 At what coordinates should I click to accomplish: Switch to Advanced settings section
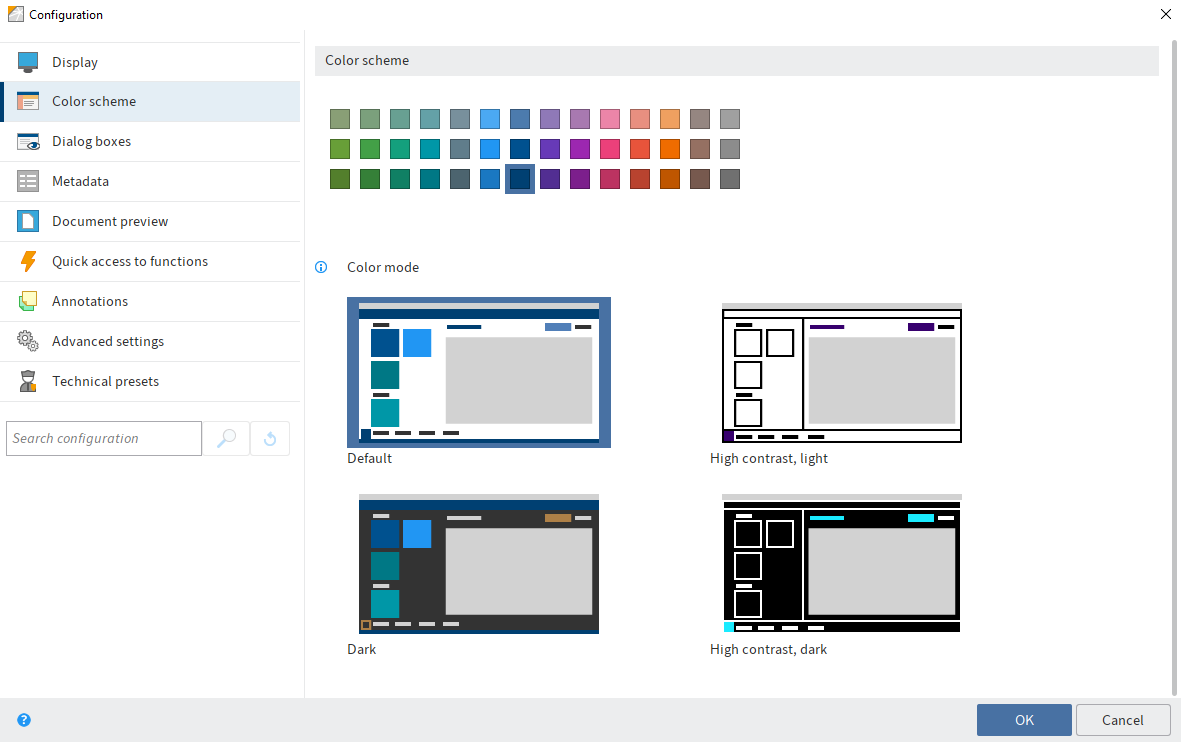coord(108,342)
